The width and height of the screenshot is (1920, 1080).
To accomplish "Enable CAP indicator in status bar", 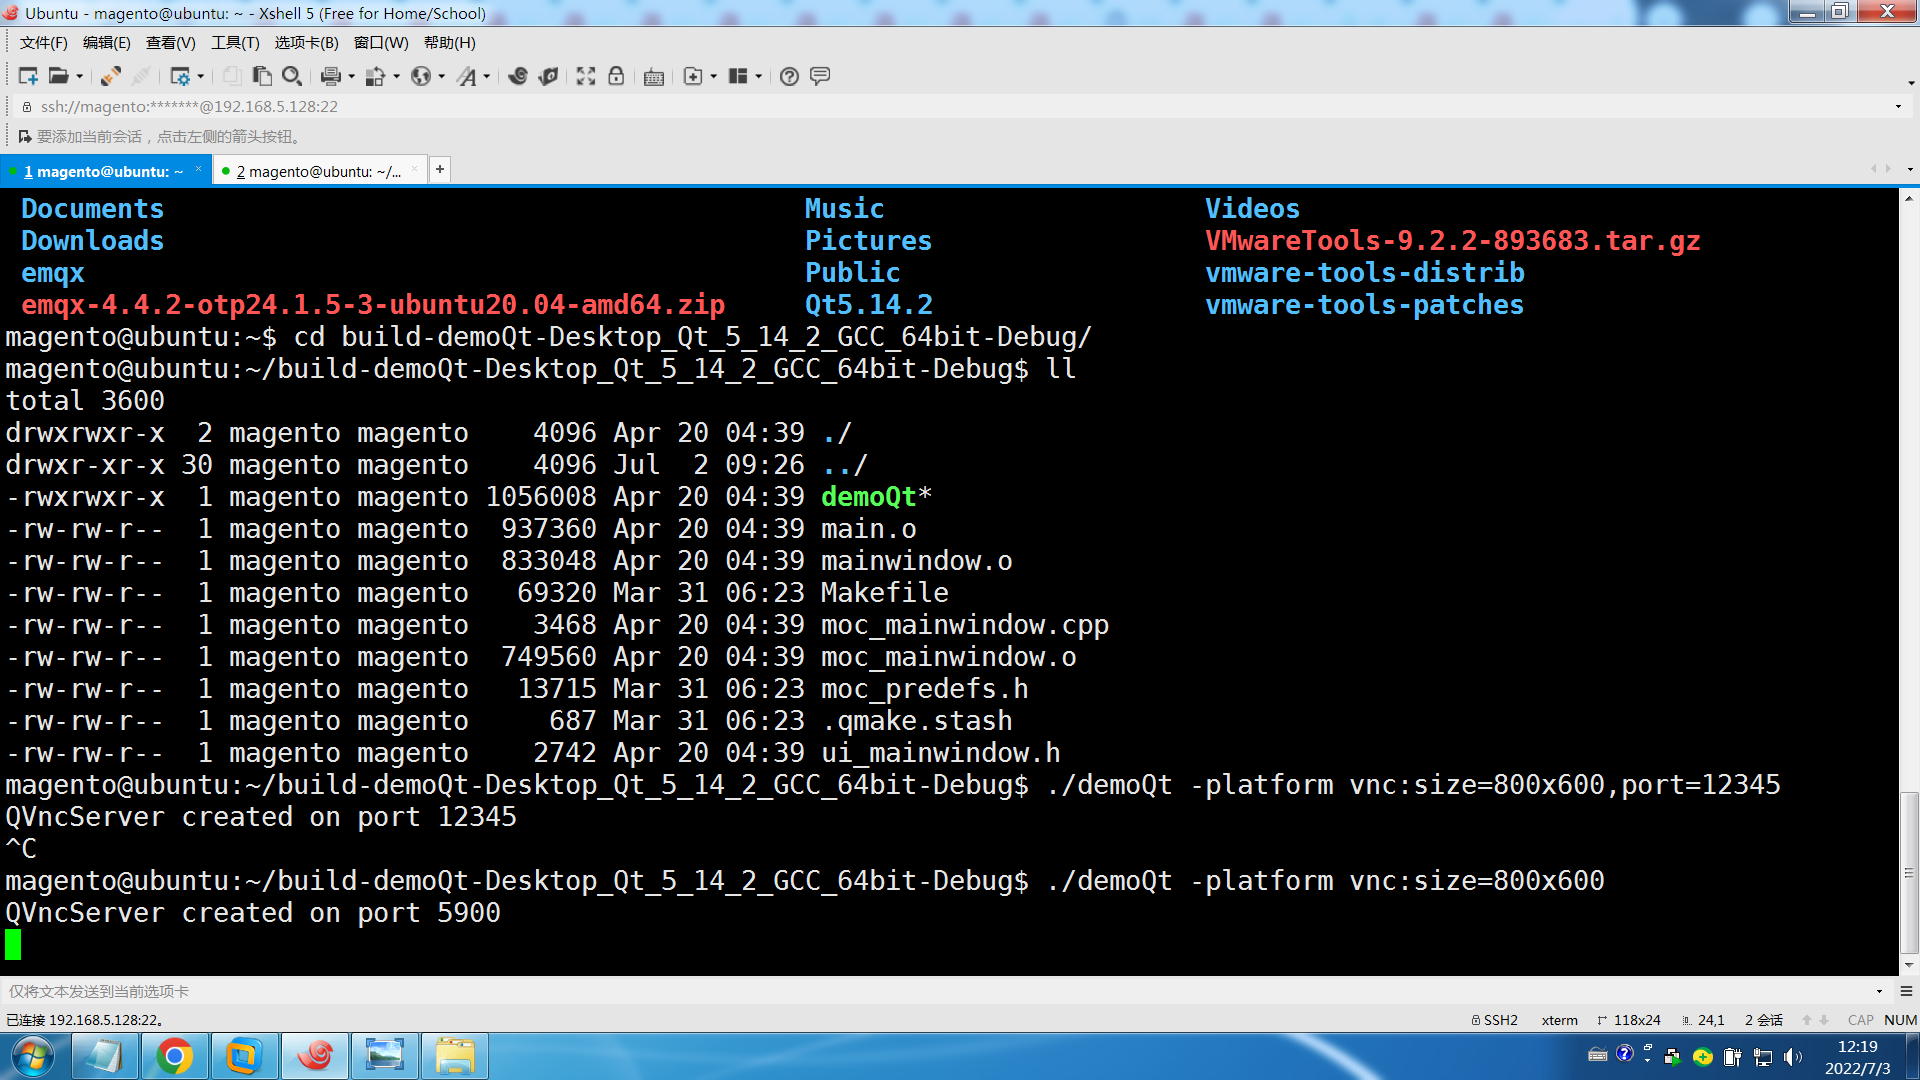I will coord(1860,1019).
